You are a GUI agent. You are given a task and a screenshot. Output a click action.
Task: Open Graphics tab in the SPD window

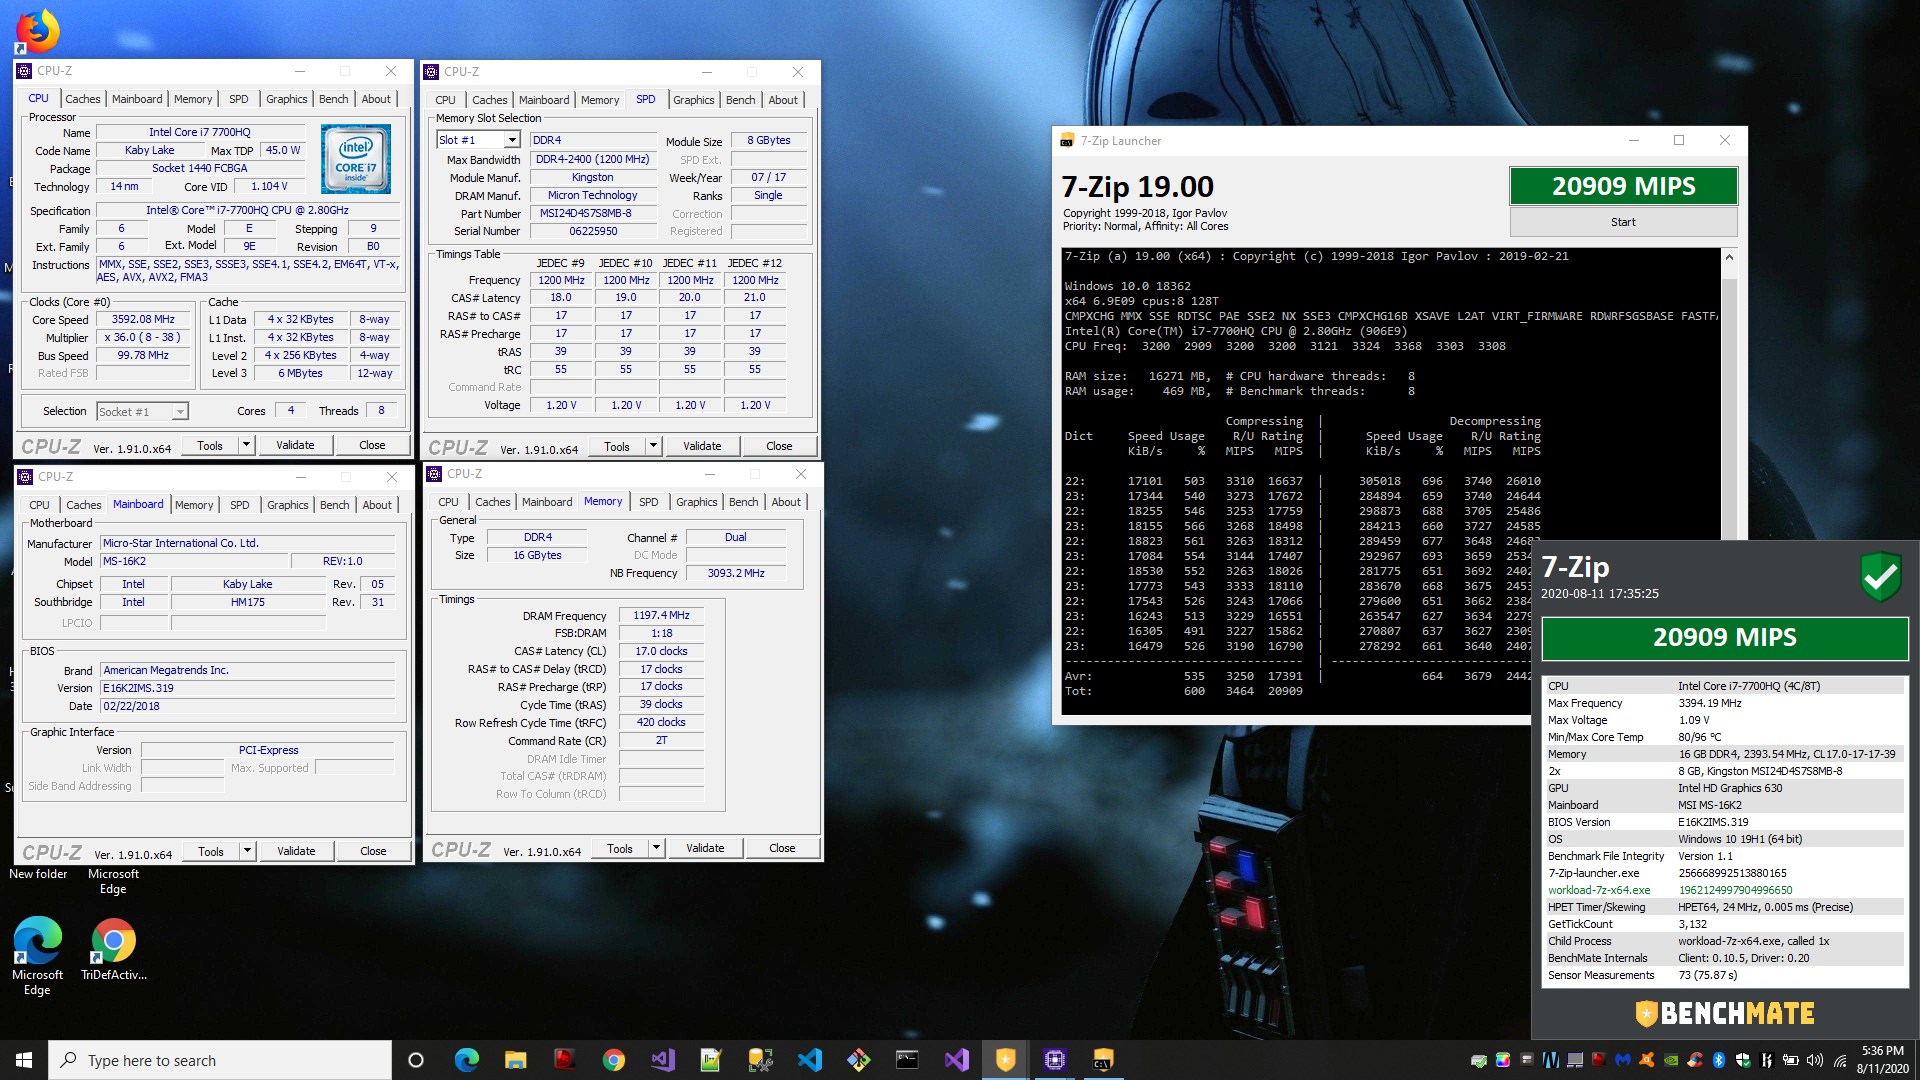693,100
